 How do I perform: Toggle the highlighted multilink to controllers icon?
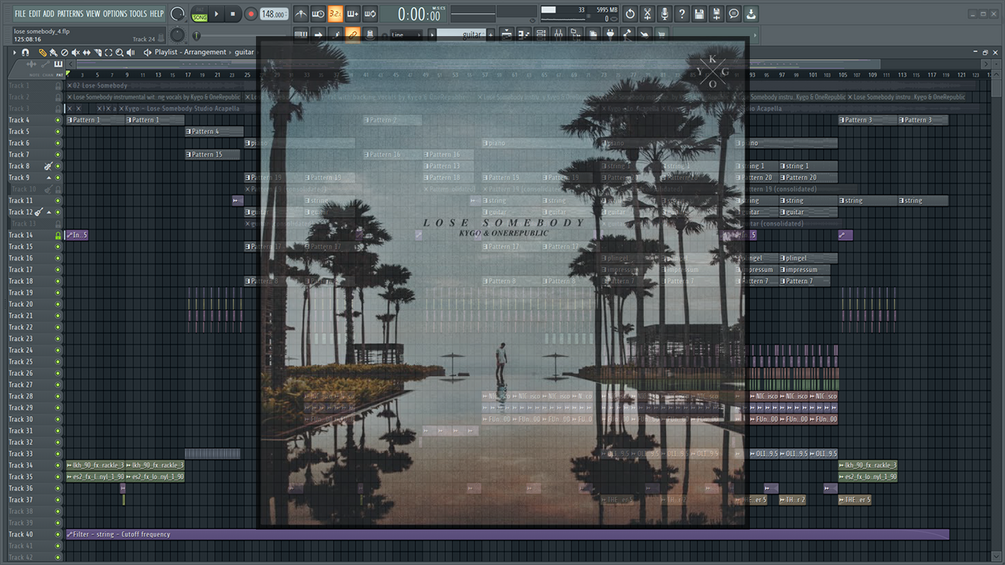[352, 35]
